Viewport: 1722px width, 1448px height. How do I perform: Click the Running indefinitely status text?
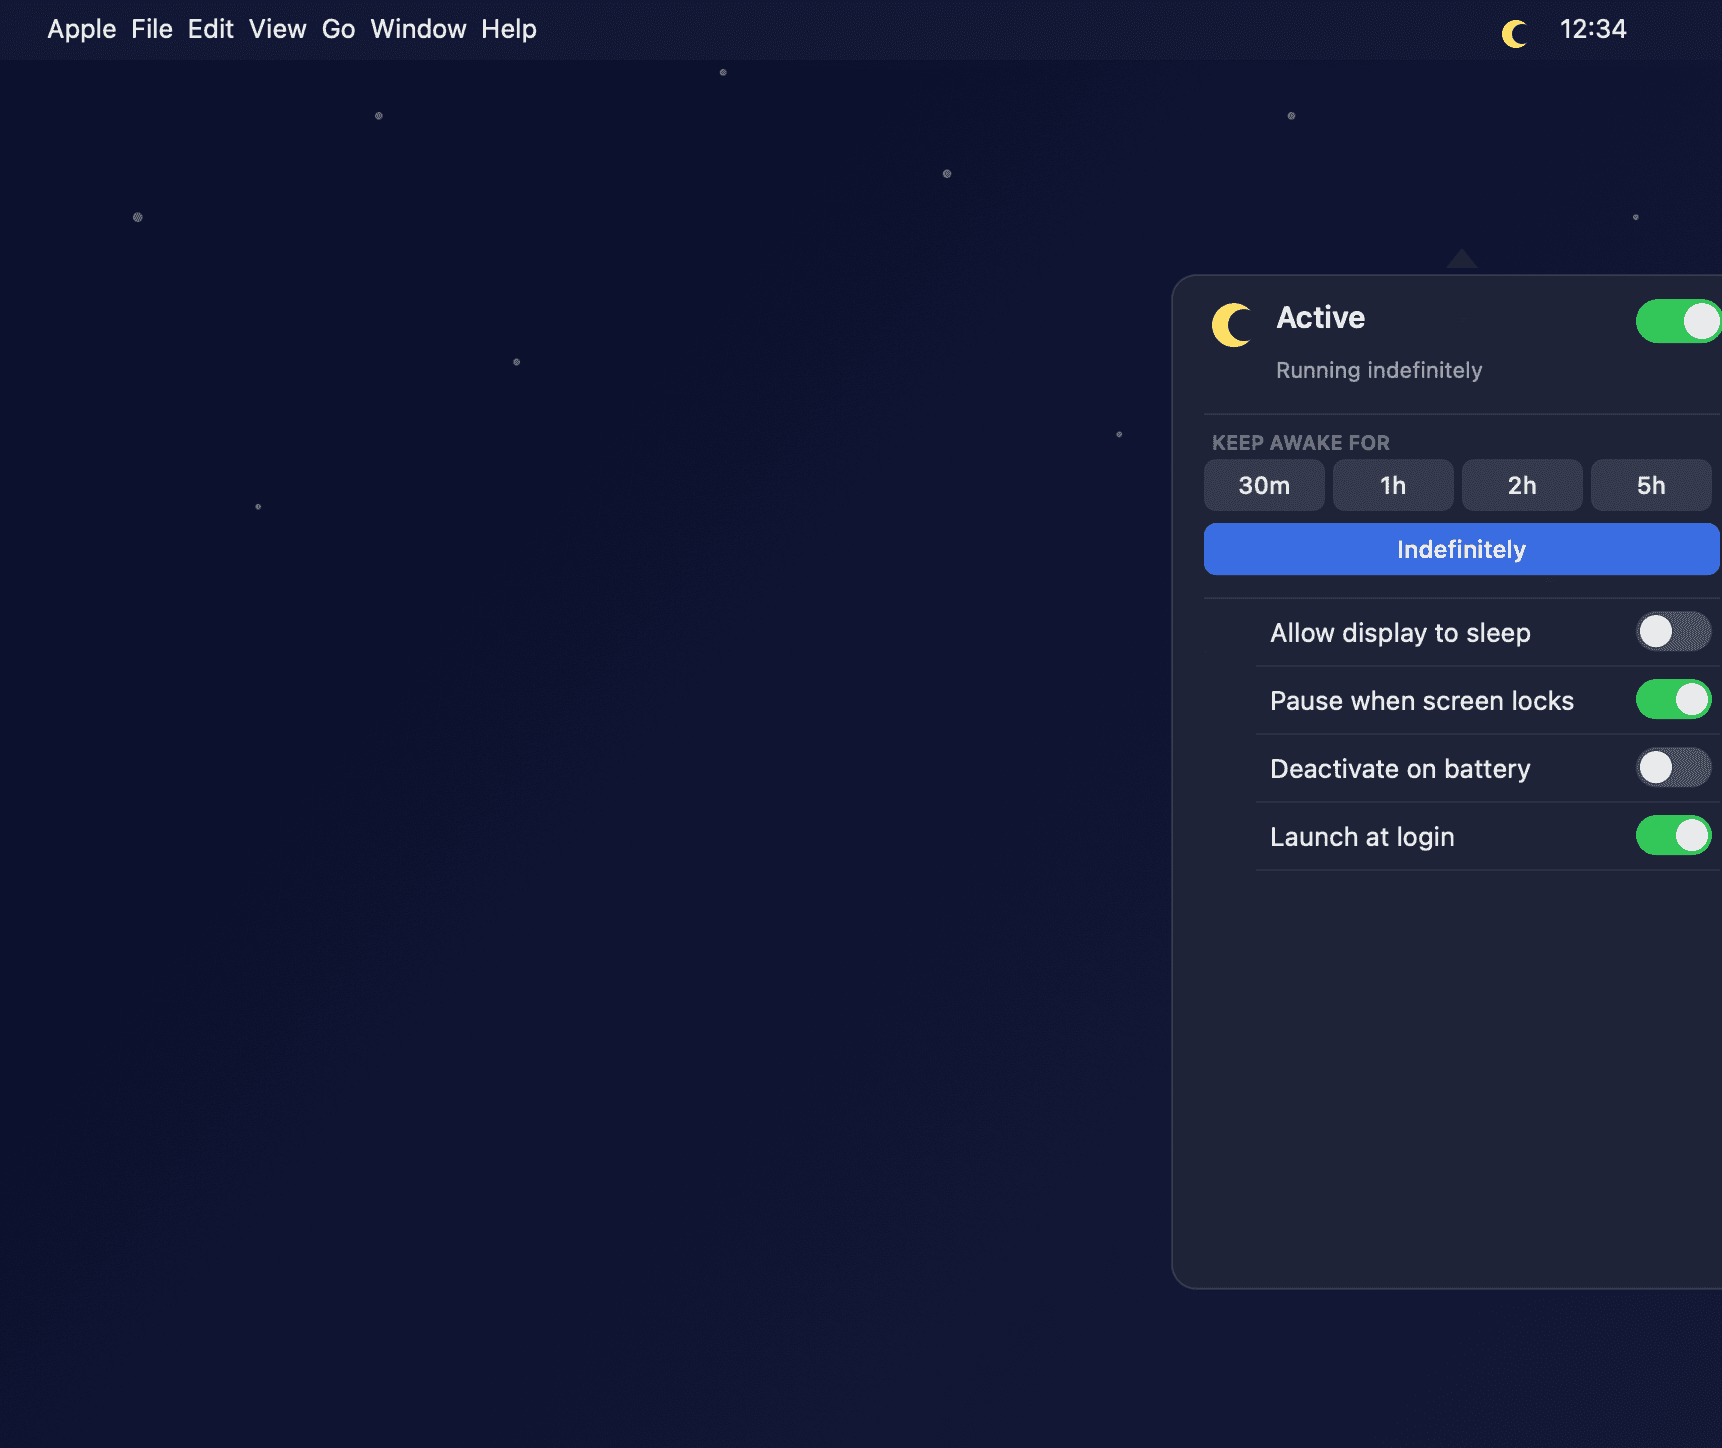coord(1379,370)
